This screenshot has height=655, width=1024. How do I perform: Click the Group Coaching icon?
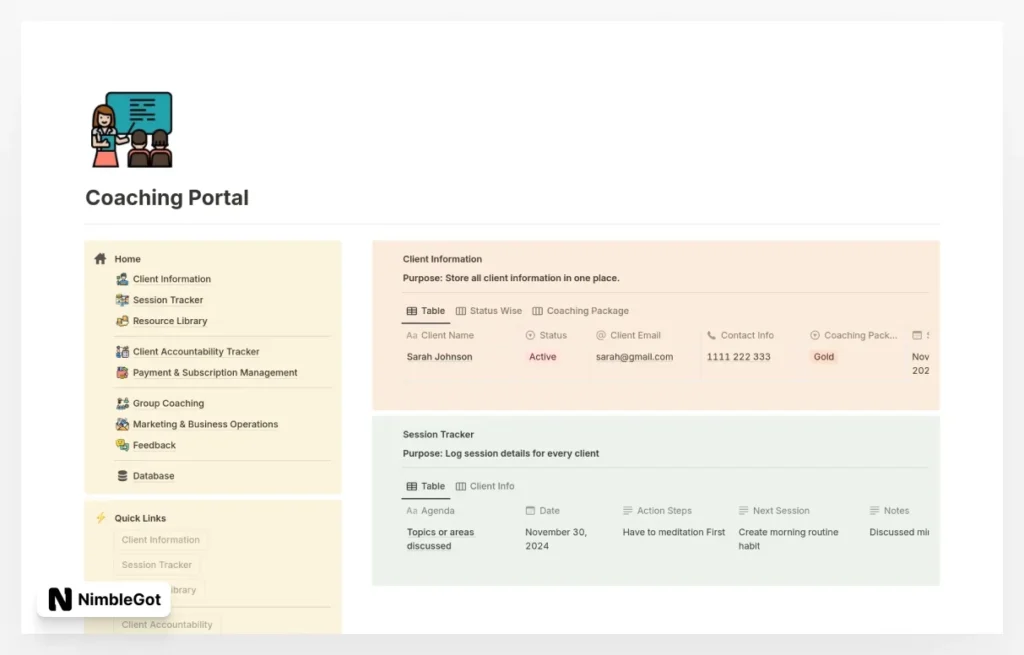pos(122,404)
